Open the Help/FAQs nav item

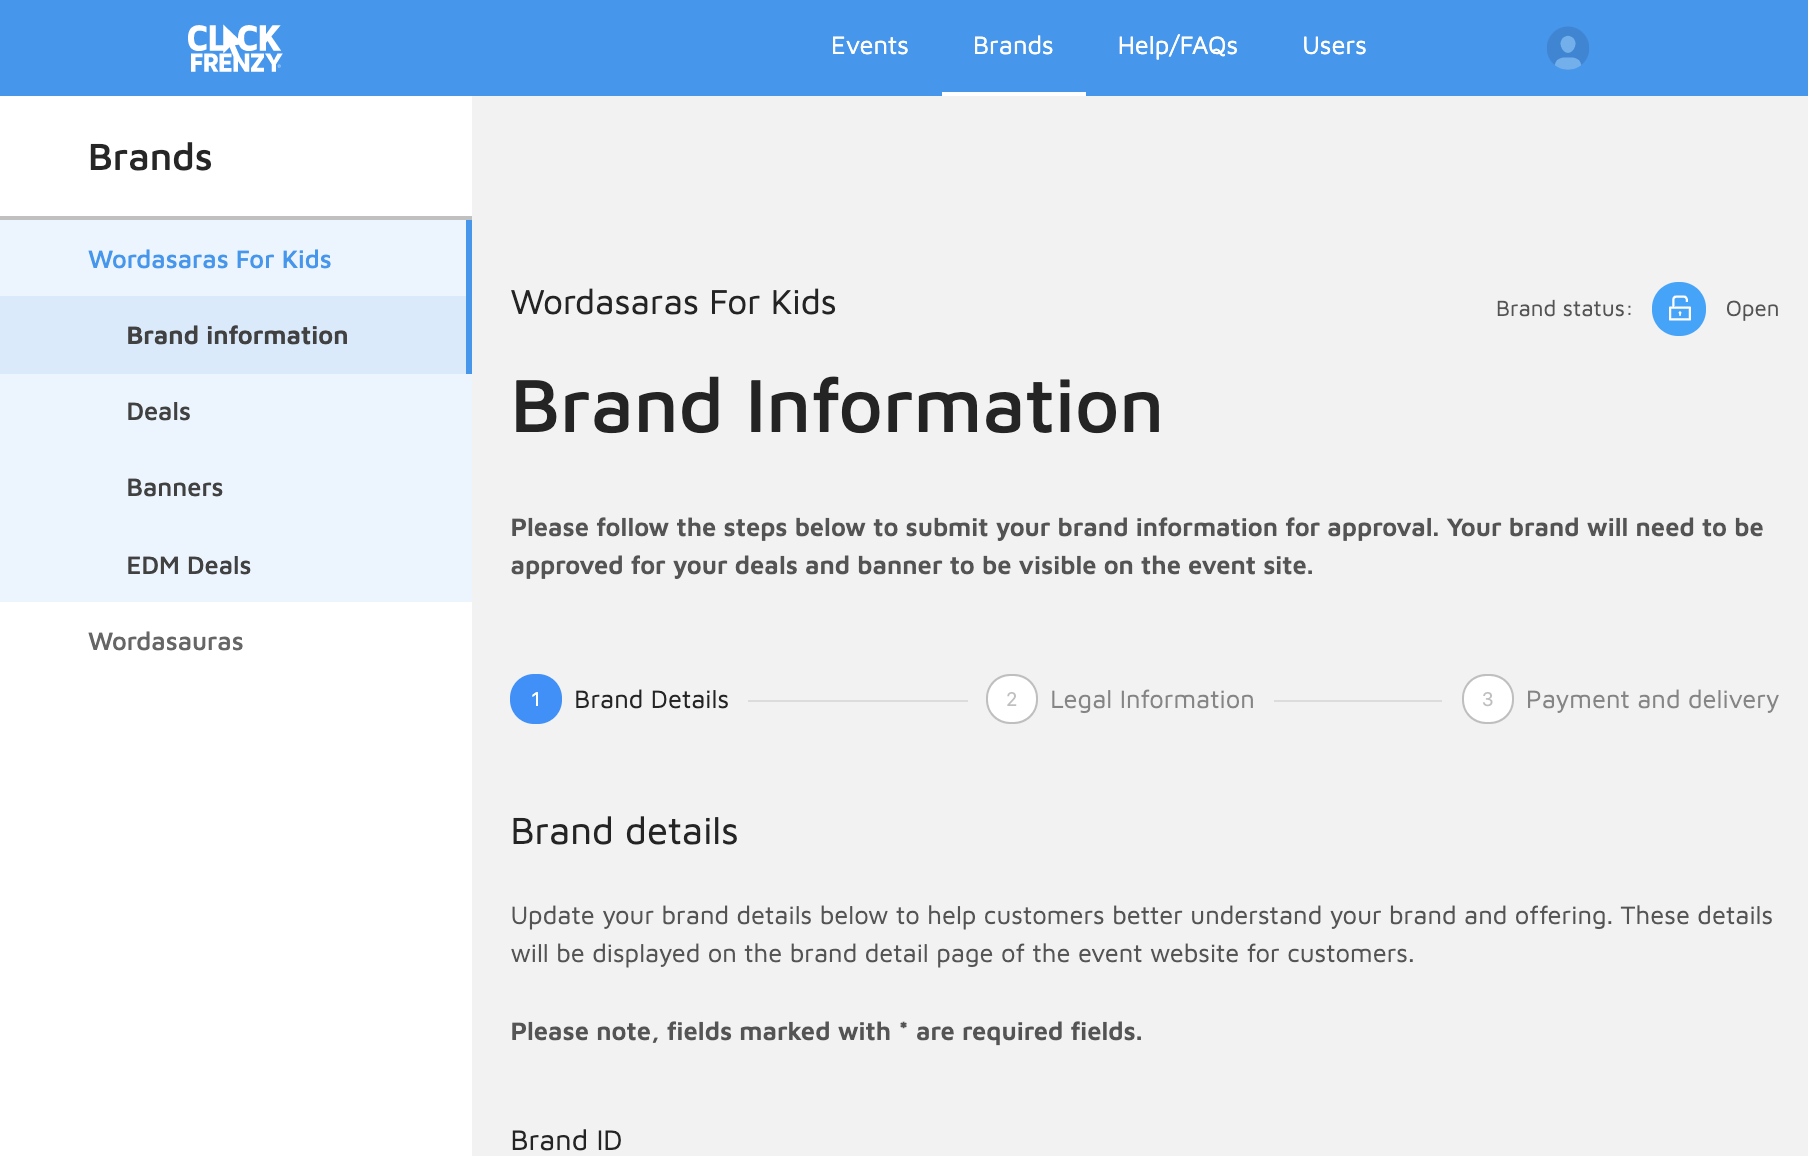(x=1177, y=46)
